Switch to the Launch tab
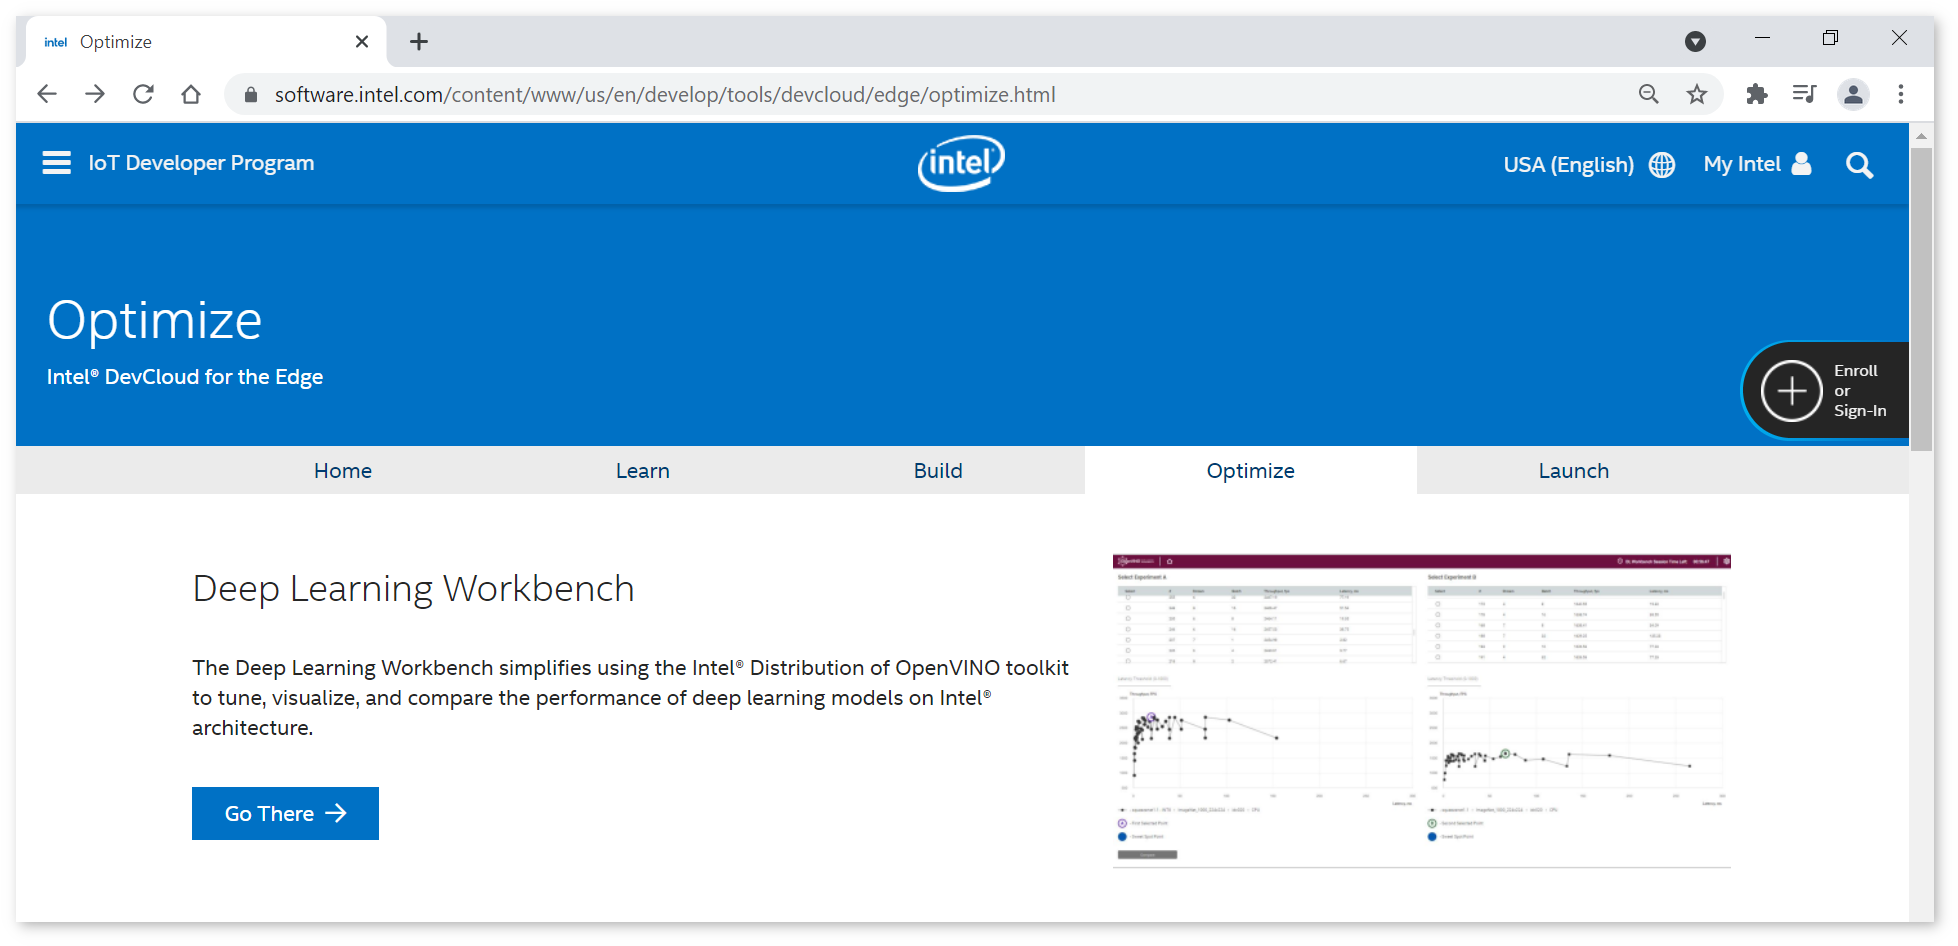 coord(1573,470)
